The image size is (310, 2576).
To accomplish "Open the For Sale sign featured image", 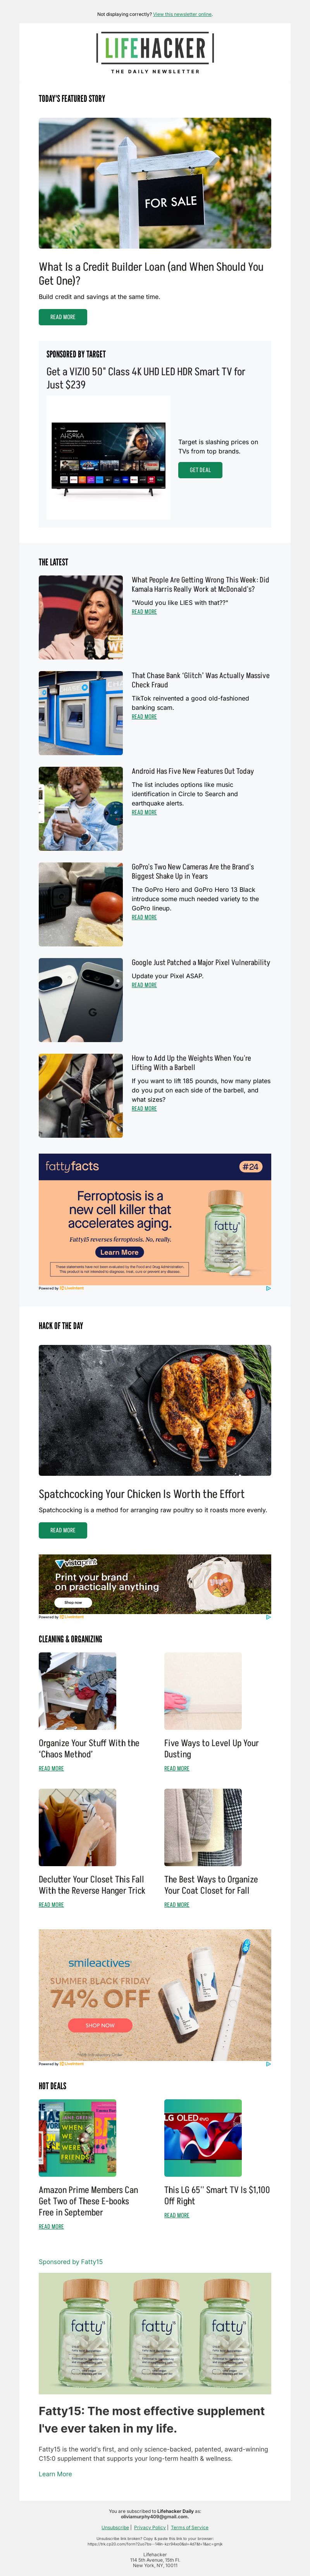I will (155, 183).
